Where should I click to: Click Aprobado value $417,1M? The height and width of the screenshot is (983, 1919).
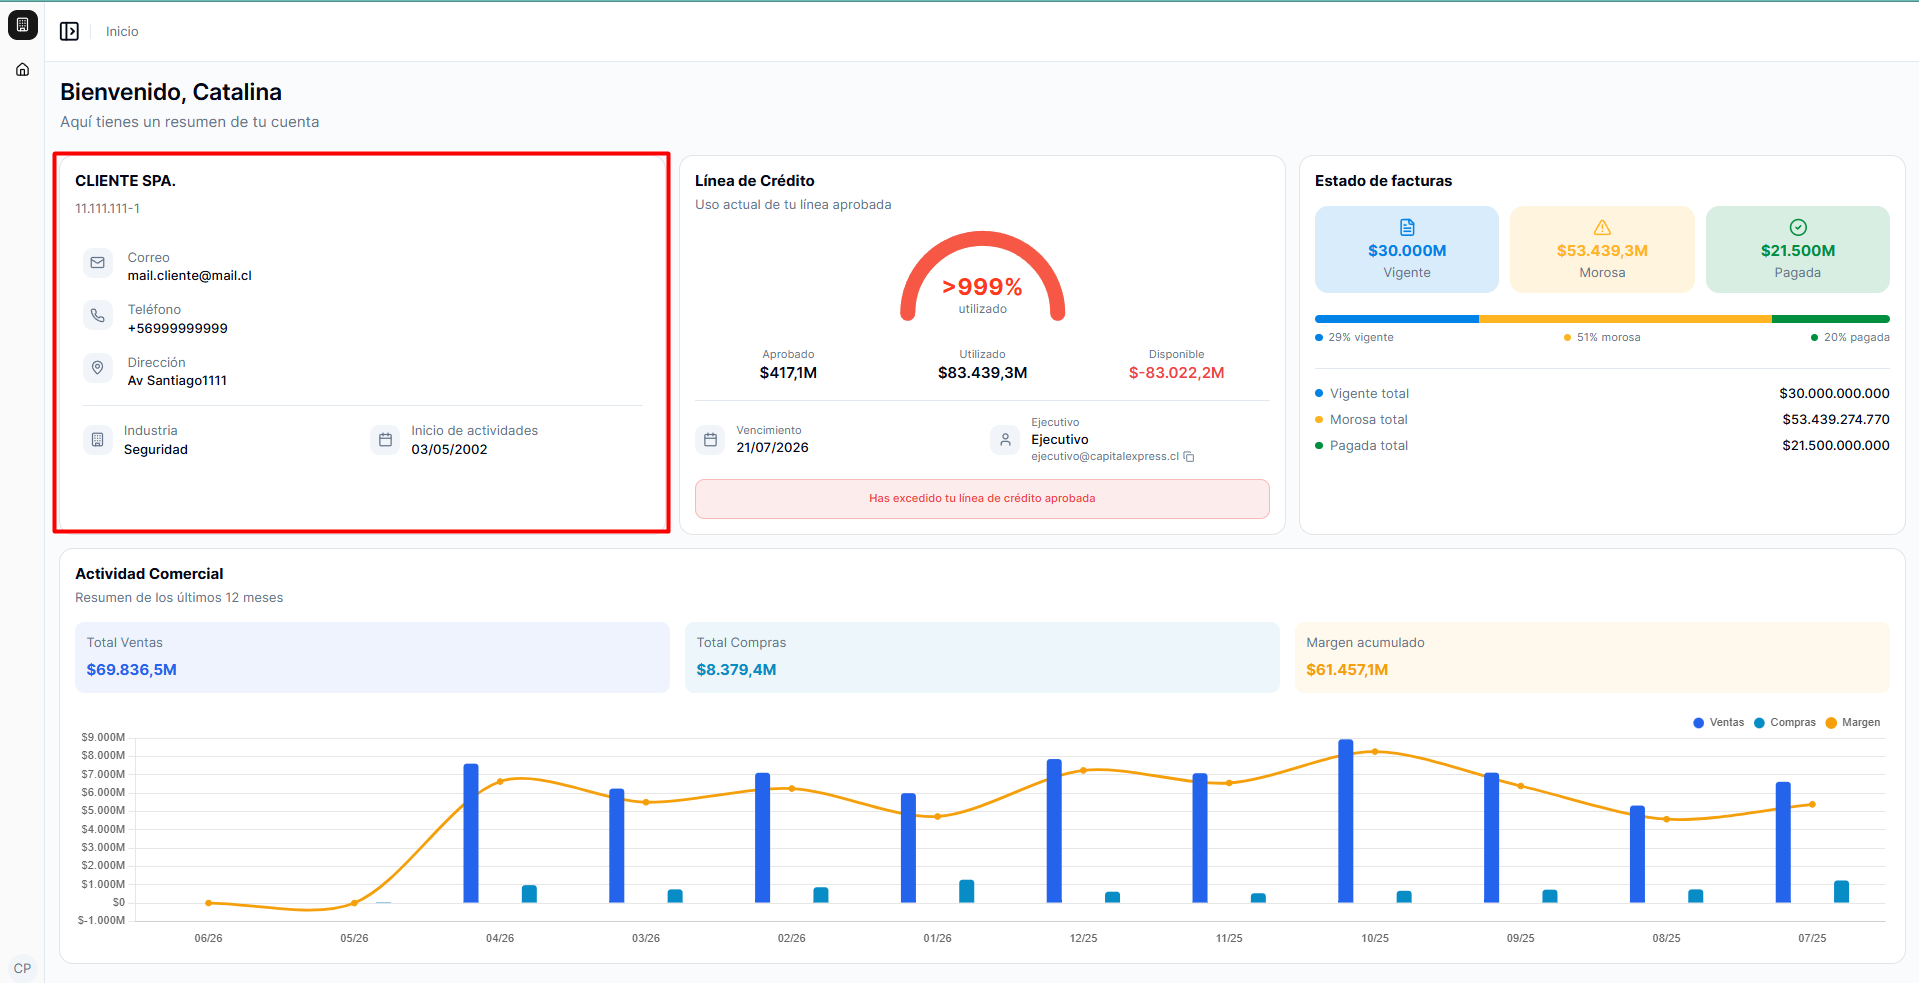pos(788,373)
